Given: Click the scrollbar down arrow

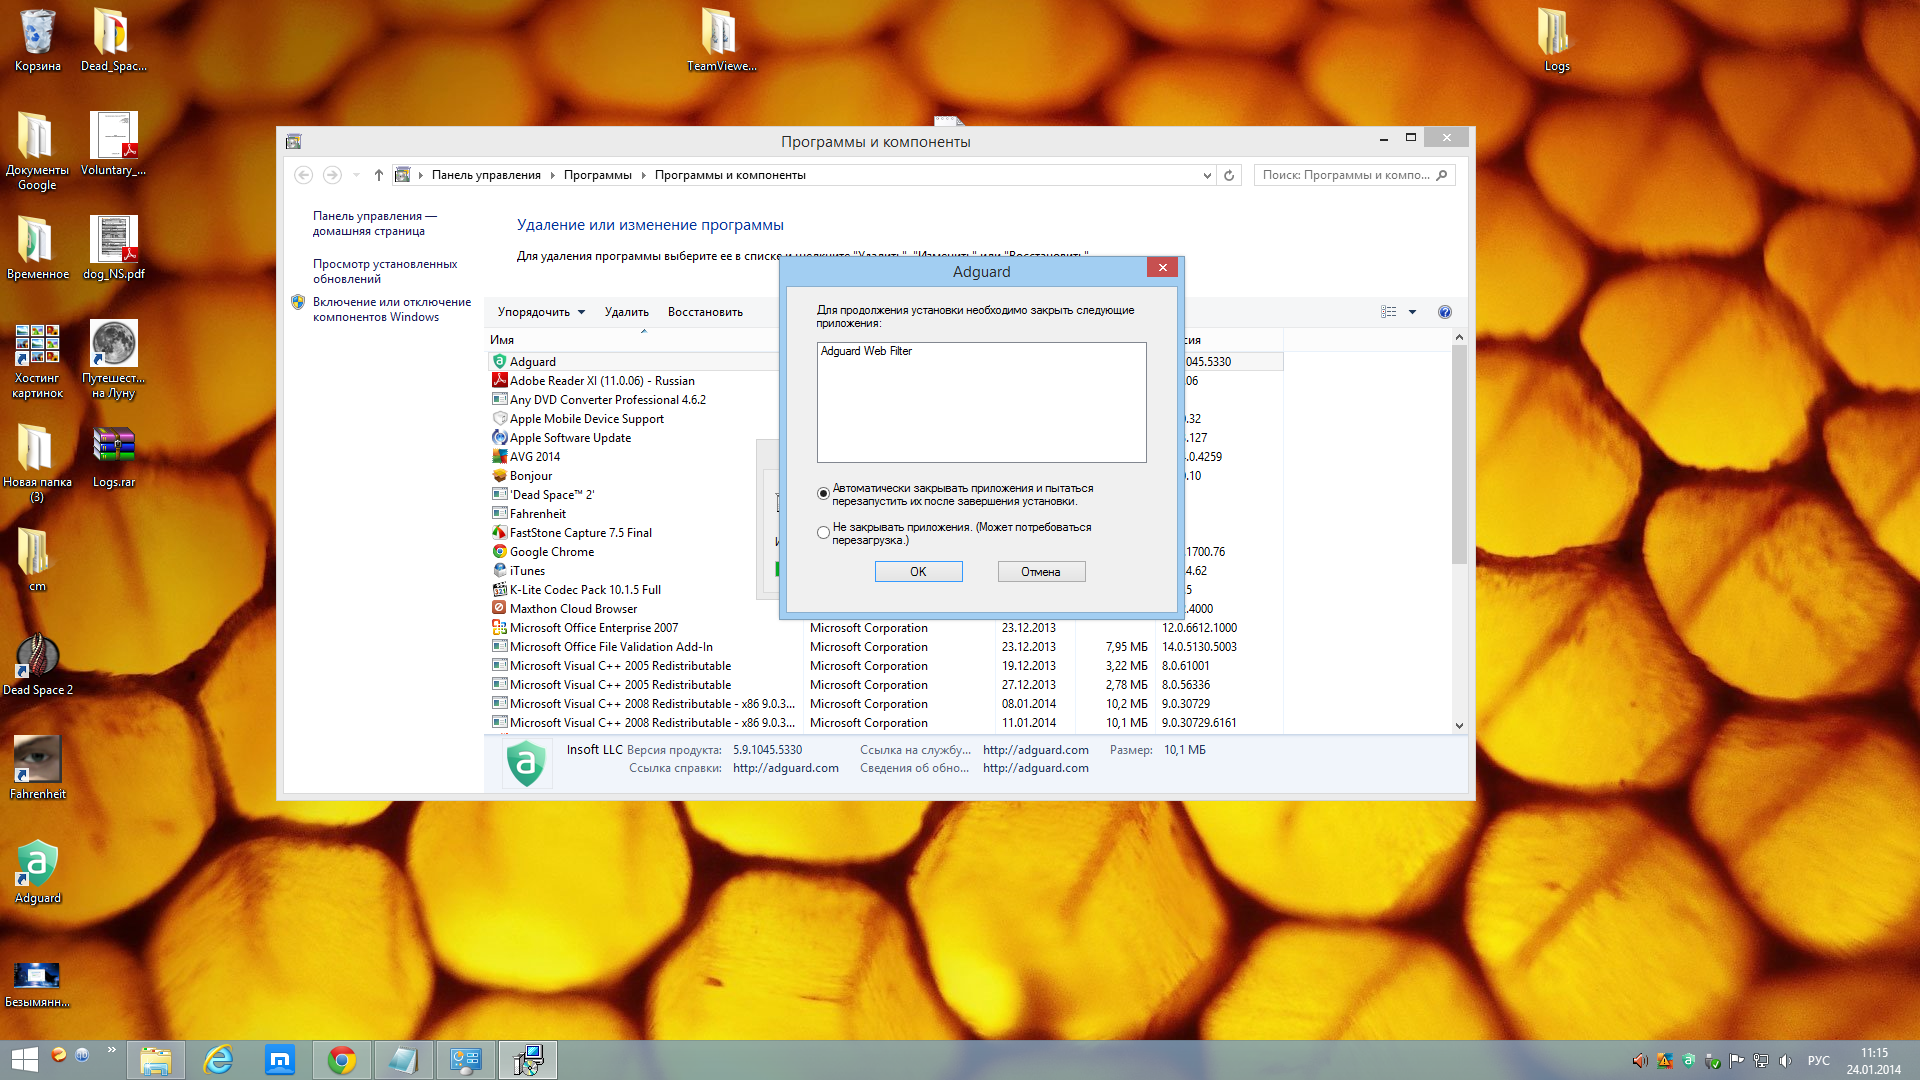Looking at the screenshot, I should click(1459, 725).
